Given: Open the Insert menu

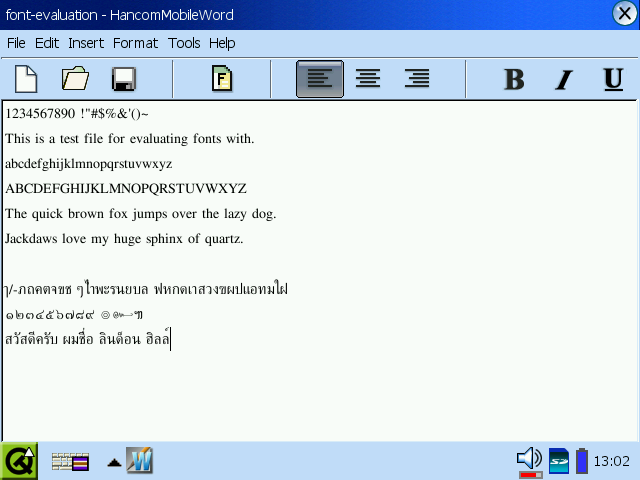Looking at the screenshot, I should tap(86, 43).
